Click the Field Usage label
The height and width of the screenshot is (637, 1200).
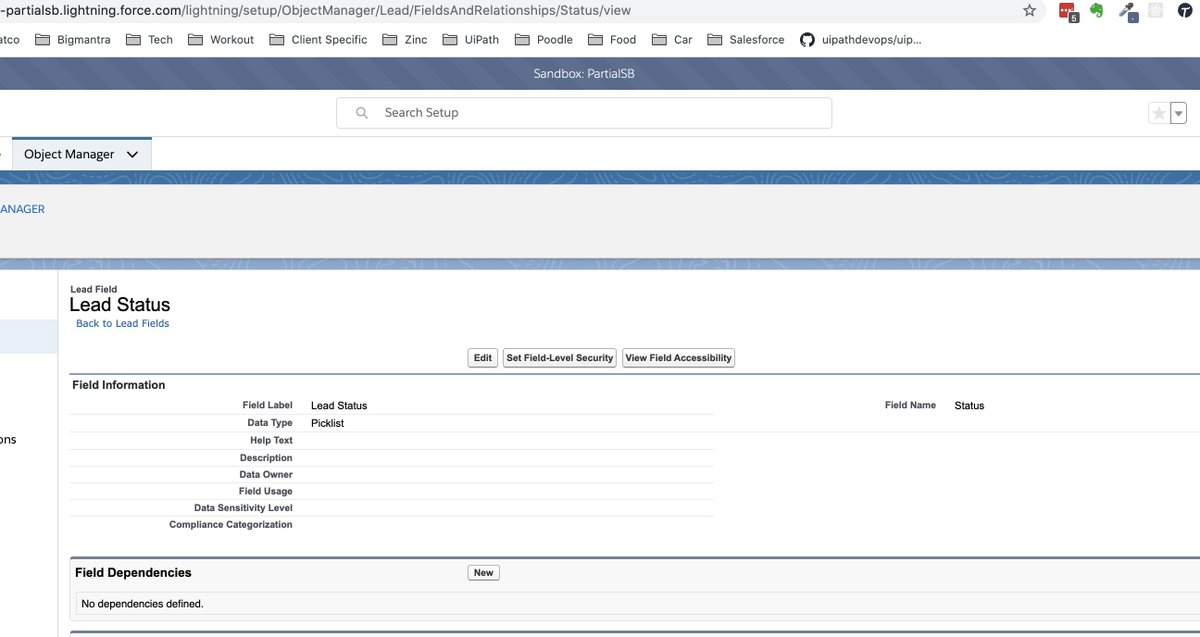click(266, 492)
